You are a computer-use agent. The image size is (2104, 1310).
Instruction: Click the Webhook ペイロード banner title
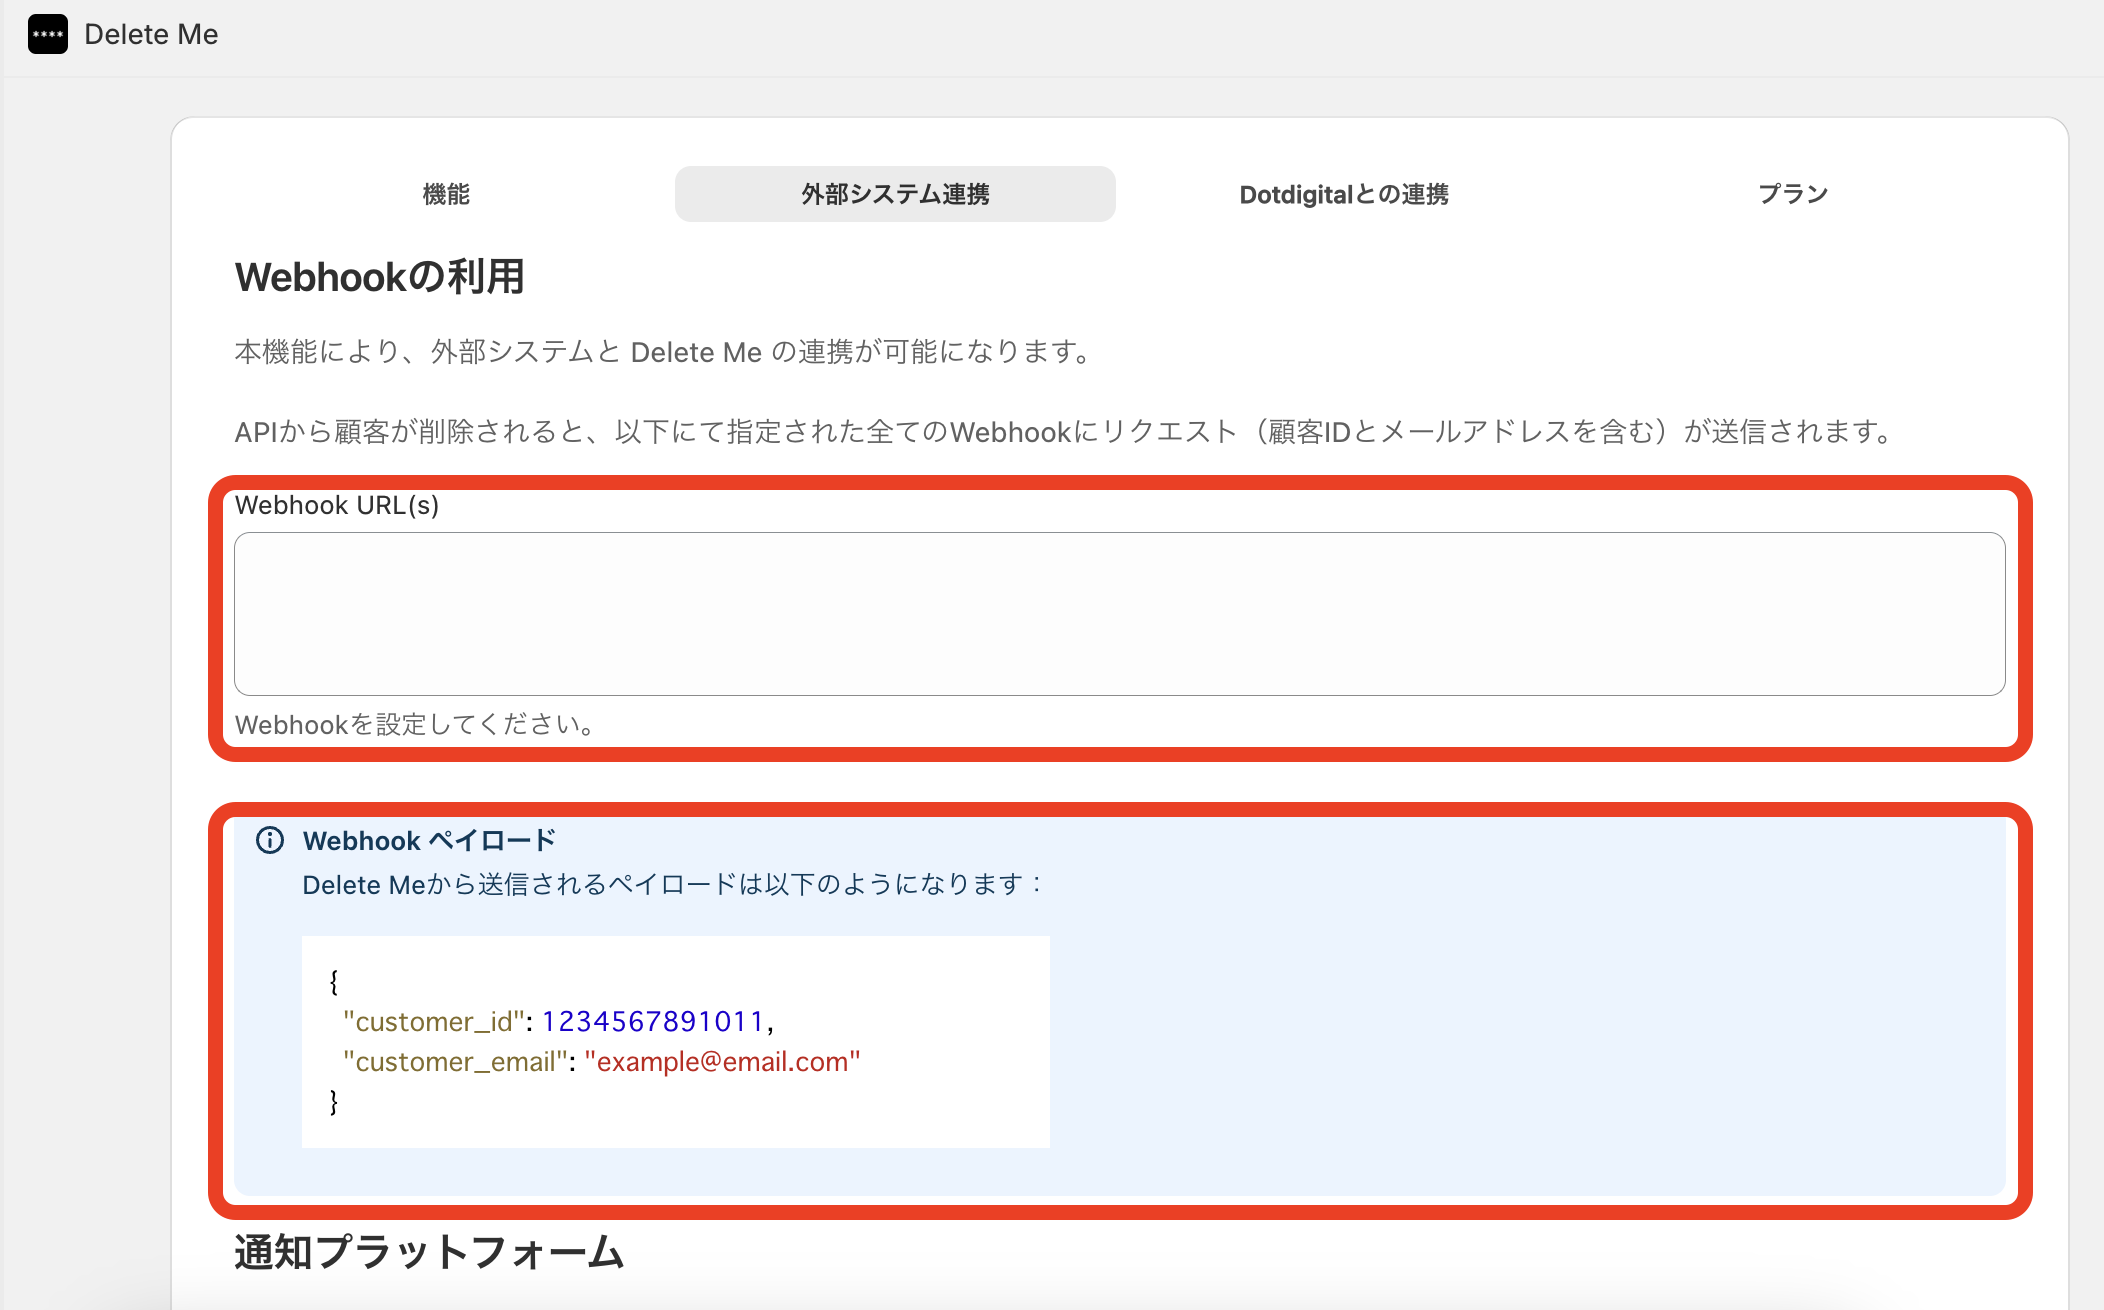[x=429, y=840]
